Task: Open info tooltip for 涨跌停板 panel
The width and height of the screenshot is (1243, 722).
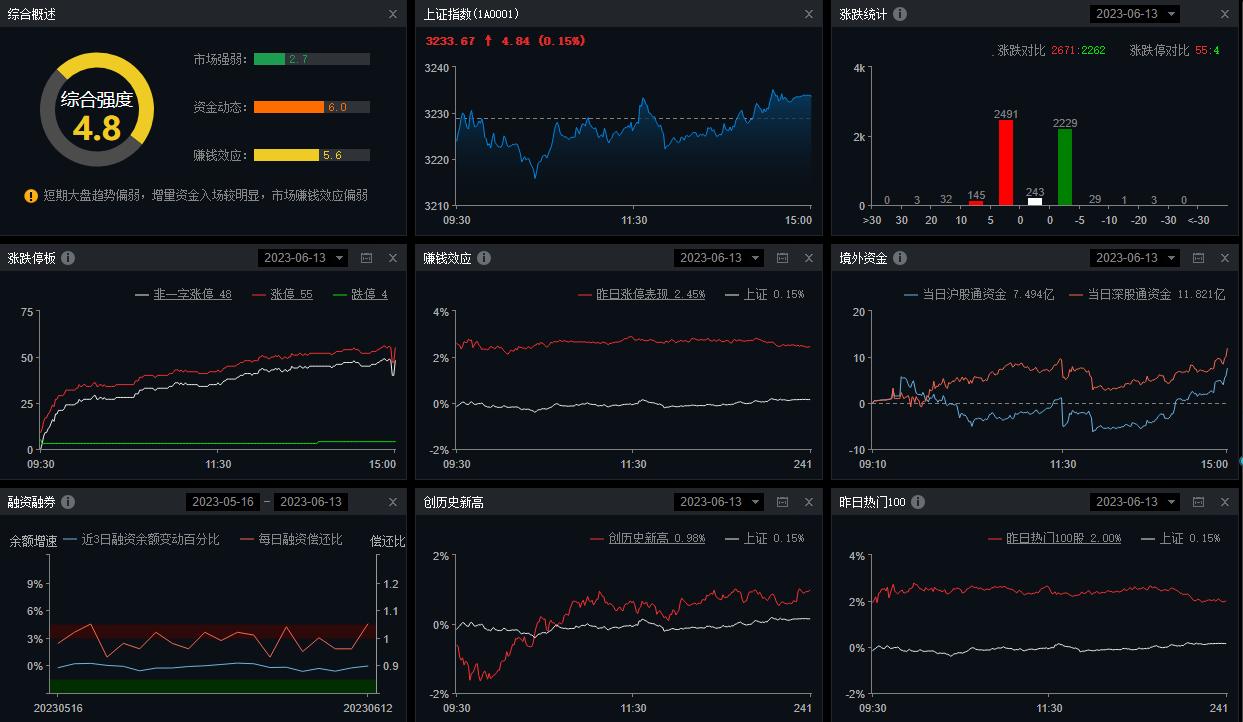Action: coord(68,258)
